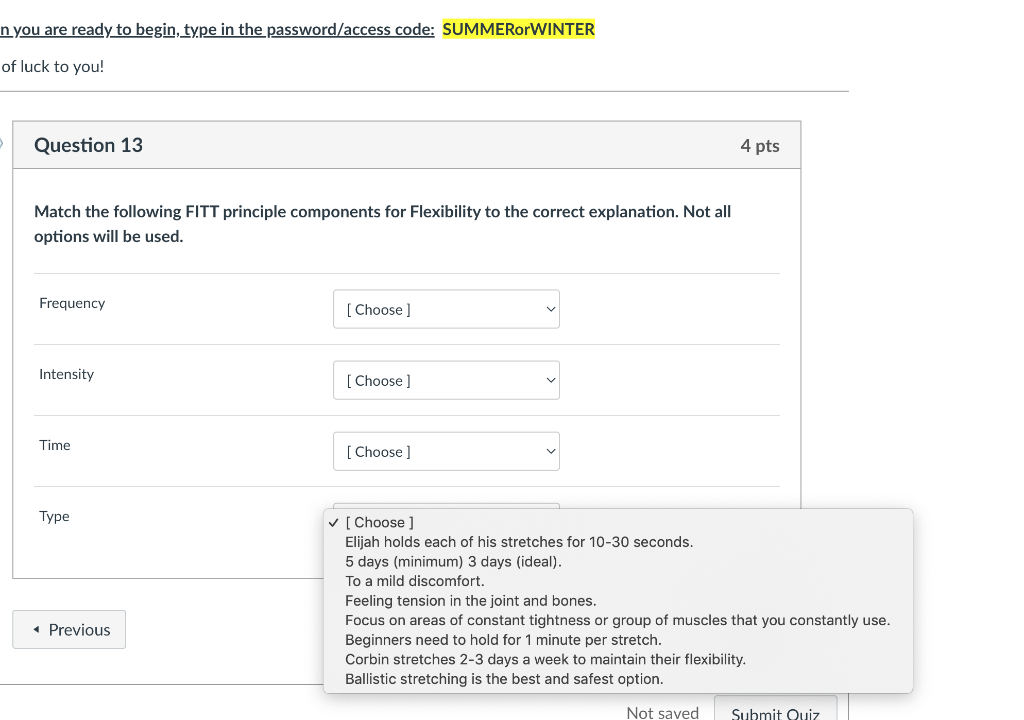Click the highlighted SUMMERorWINTER access code

(x=518, y=29)
